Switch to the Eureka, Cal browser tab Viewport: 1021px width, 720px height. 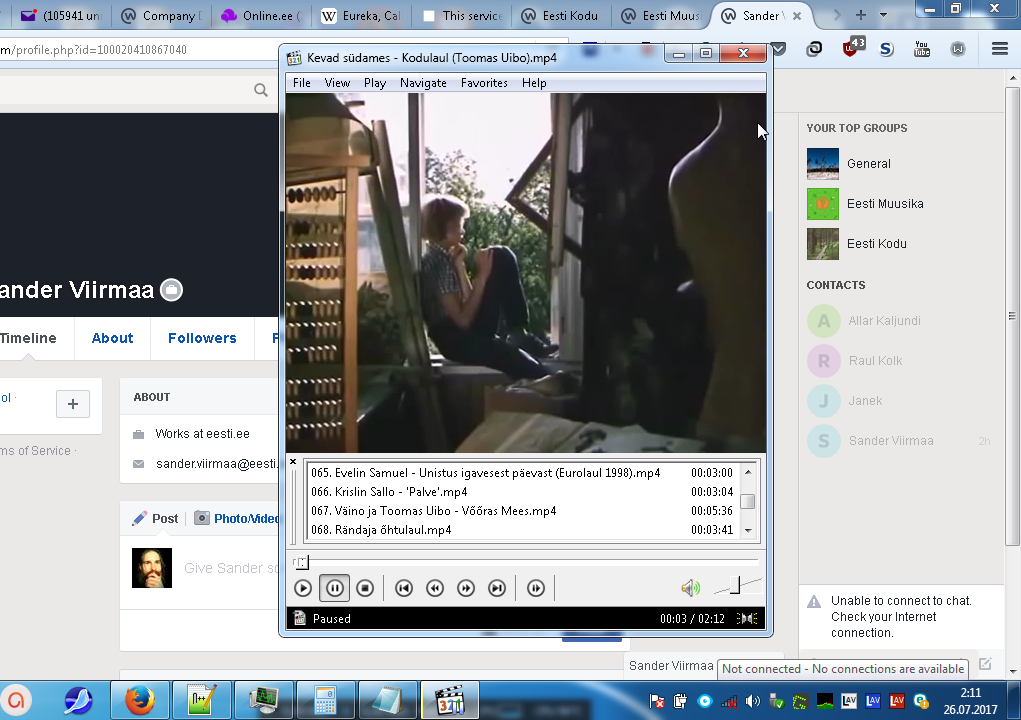361,16
